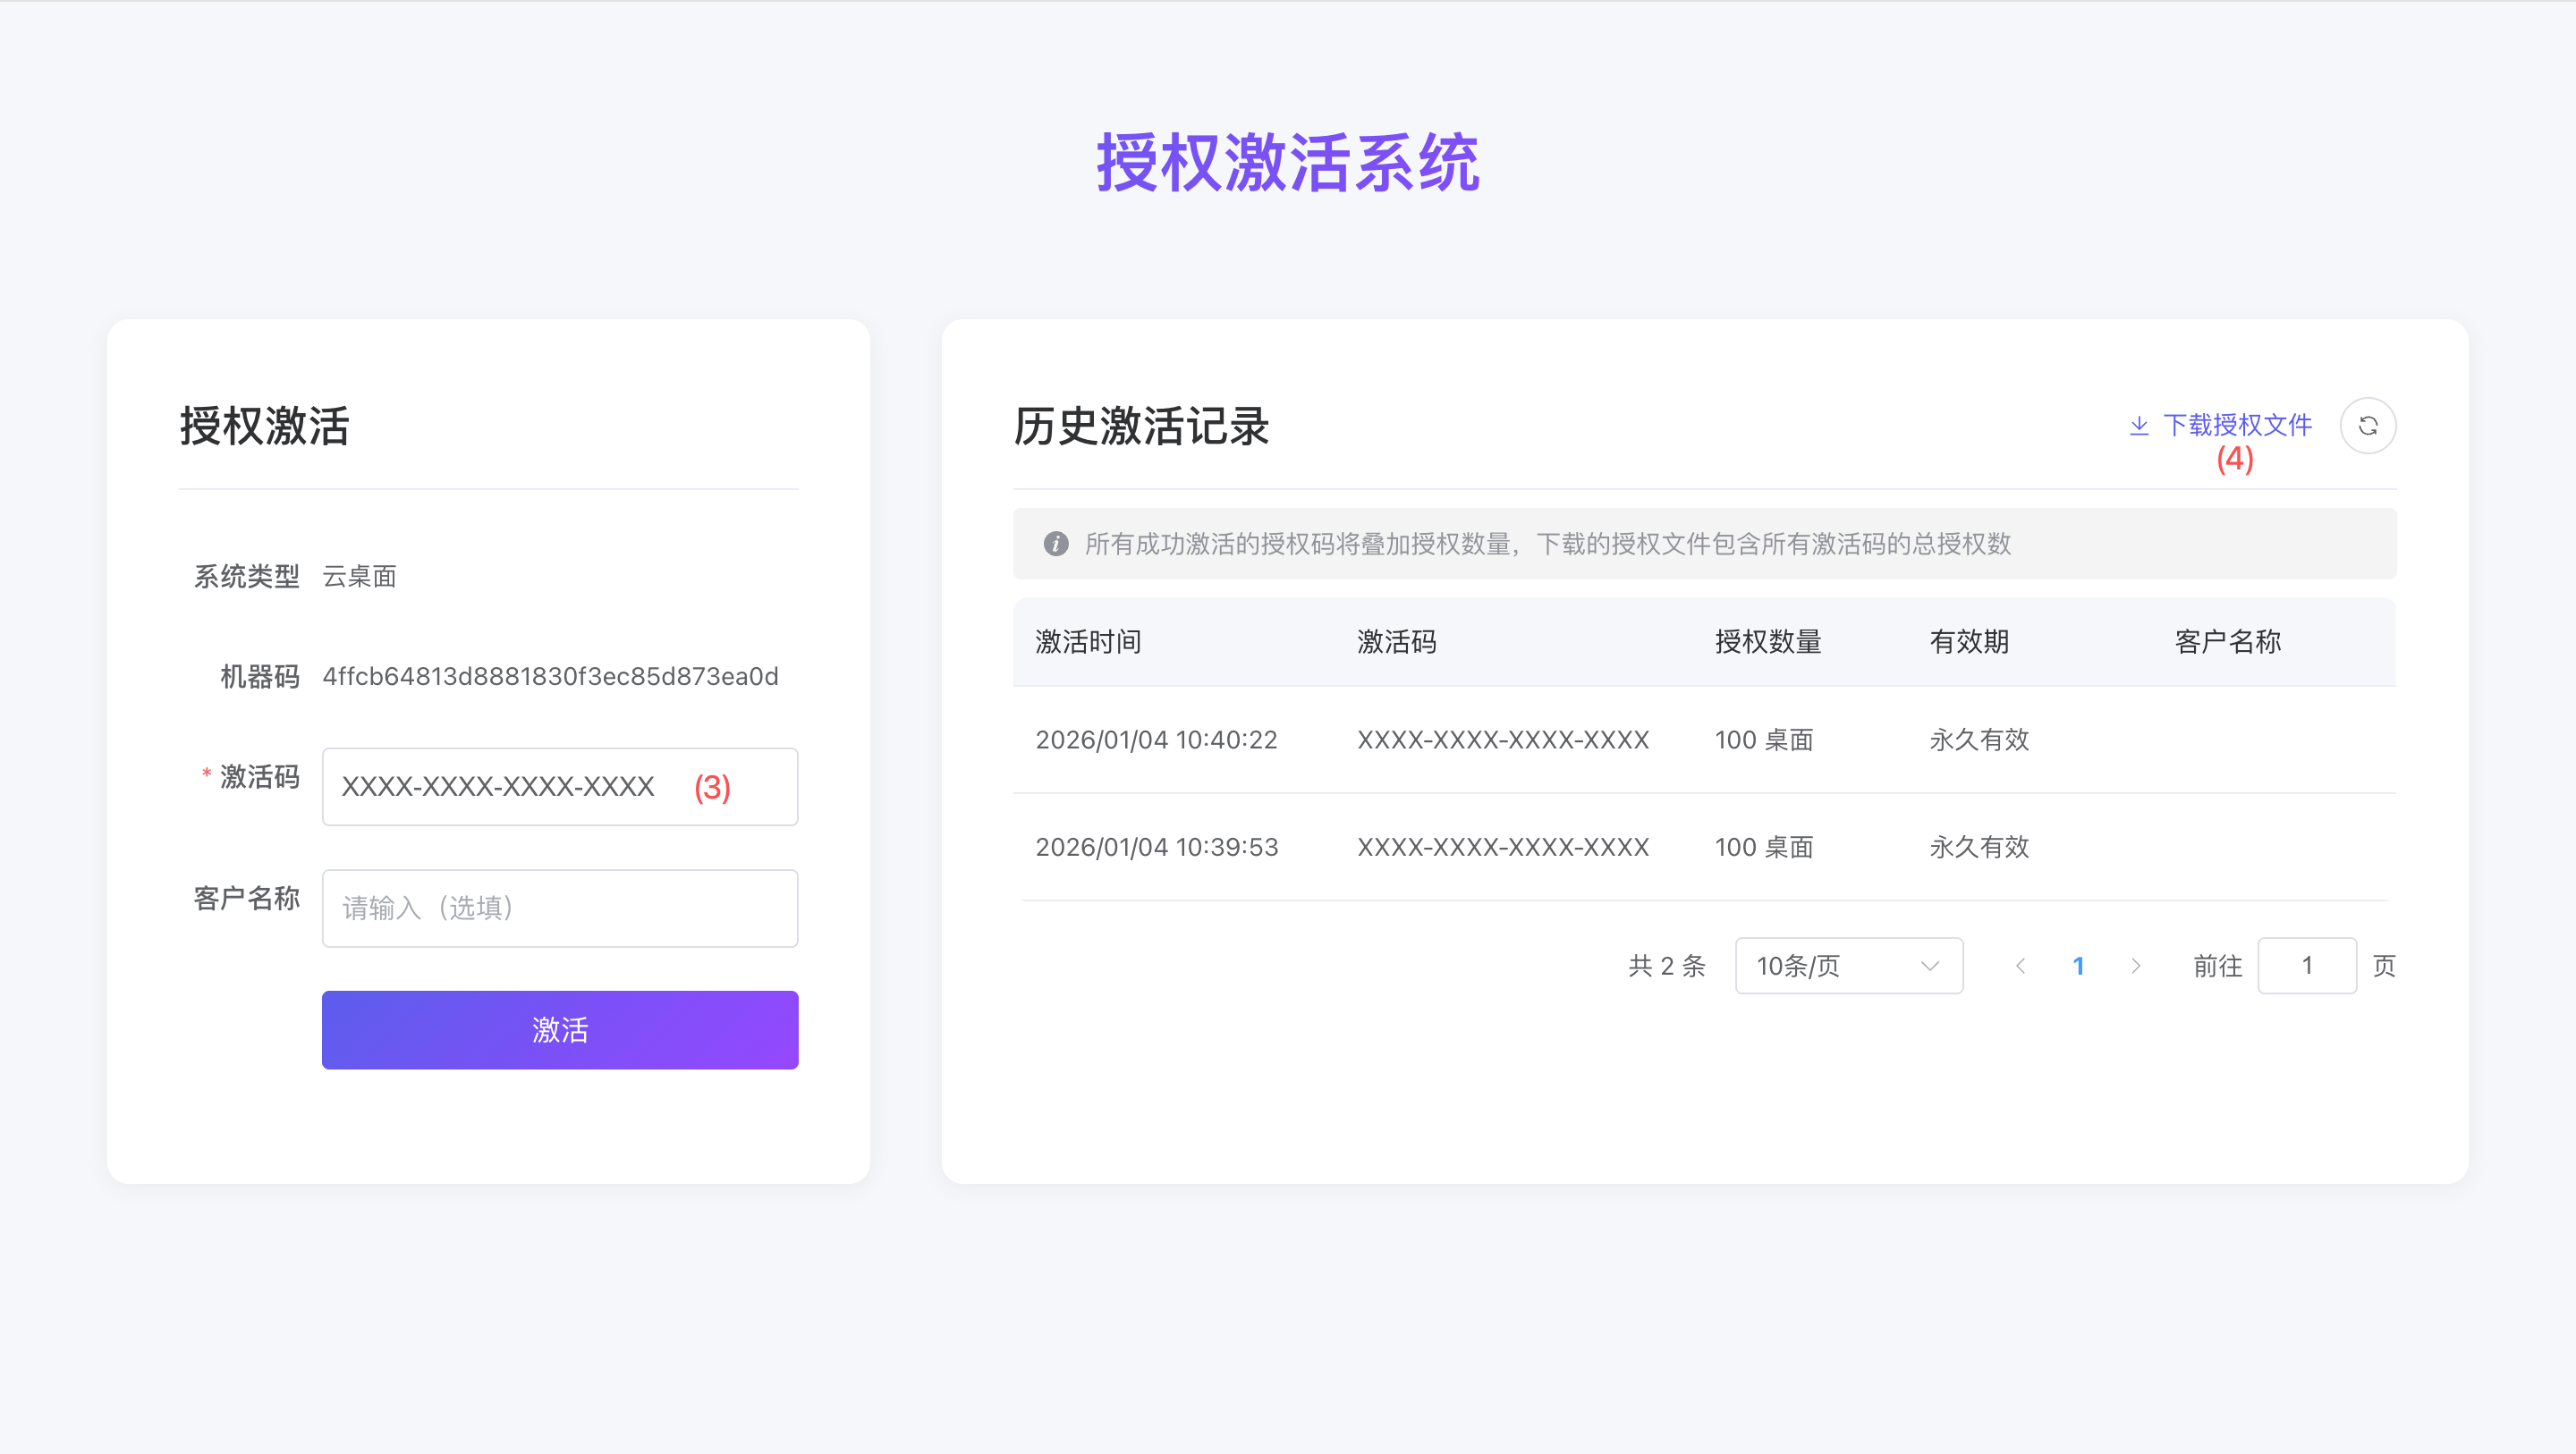The image size is (2576, 1454).
Task: Focus the 客户名称 optional input field
Action: coord(559,908)
